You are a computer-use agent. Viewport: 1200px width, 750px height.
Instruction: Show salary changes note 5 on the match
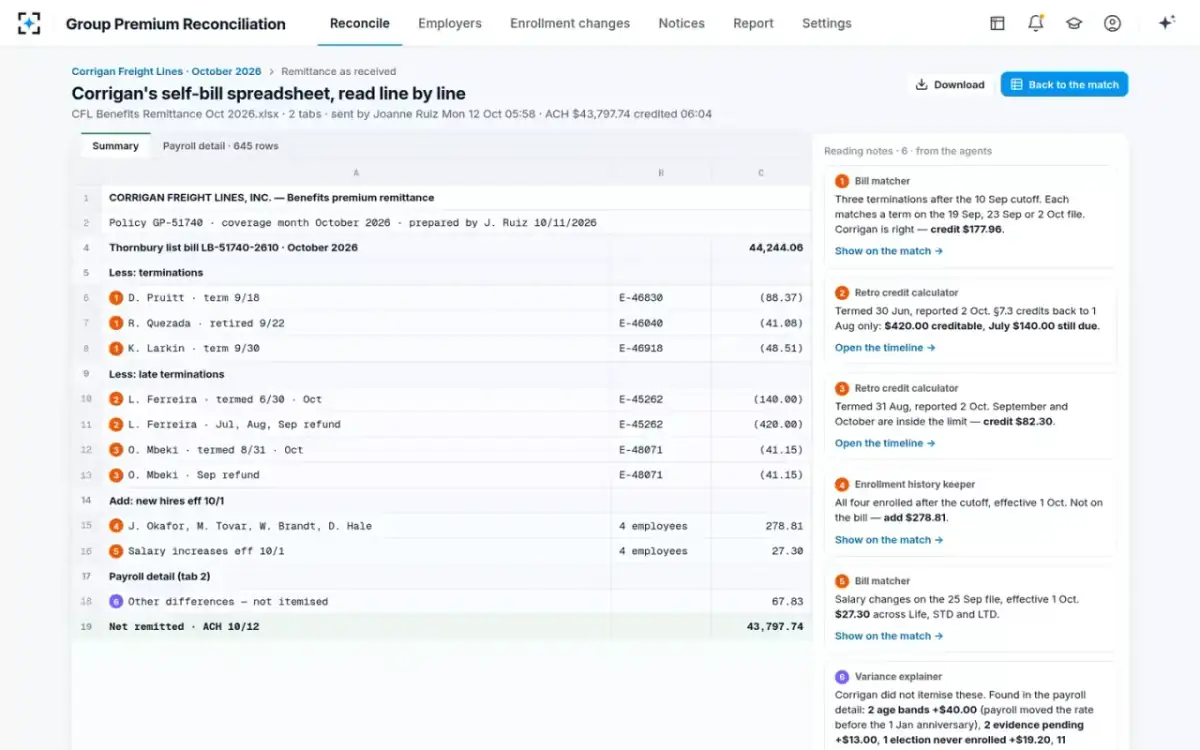[889, 636]
